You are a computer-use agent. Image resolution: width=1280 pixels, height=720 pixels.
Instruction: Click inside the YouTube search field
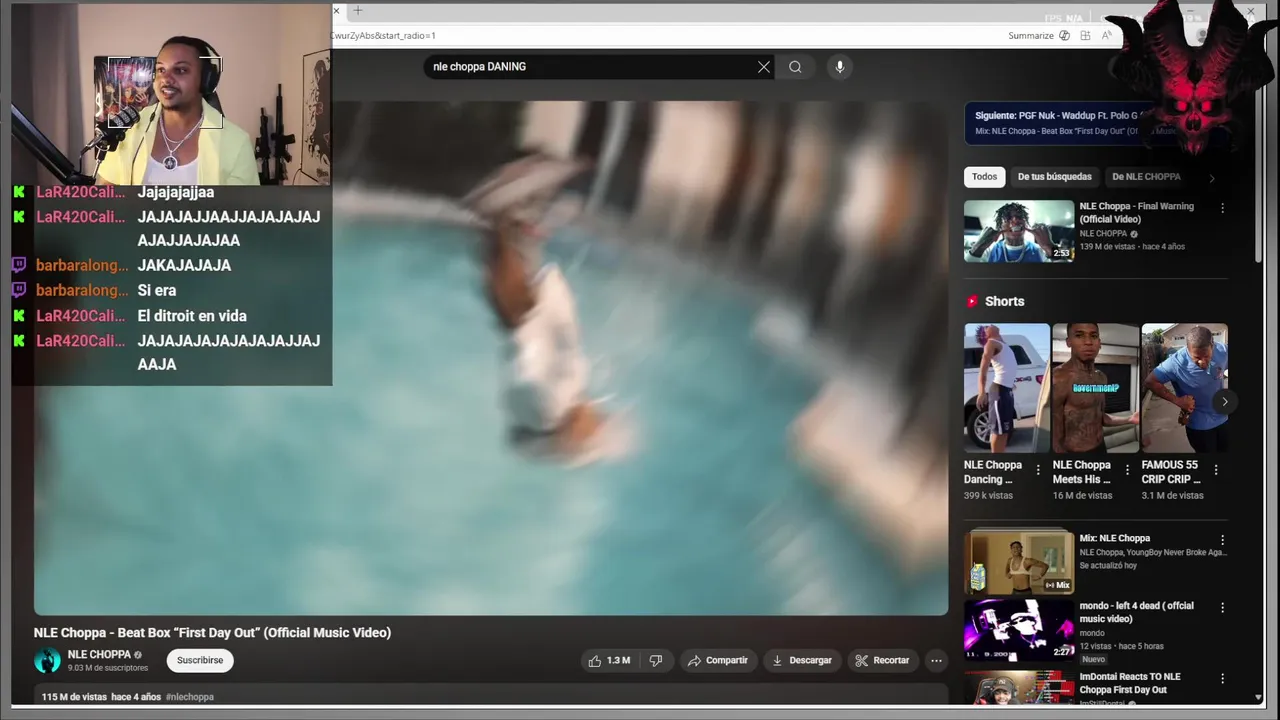pyautogui.click(x=590, y=67)
